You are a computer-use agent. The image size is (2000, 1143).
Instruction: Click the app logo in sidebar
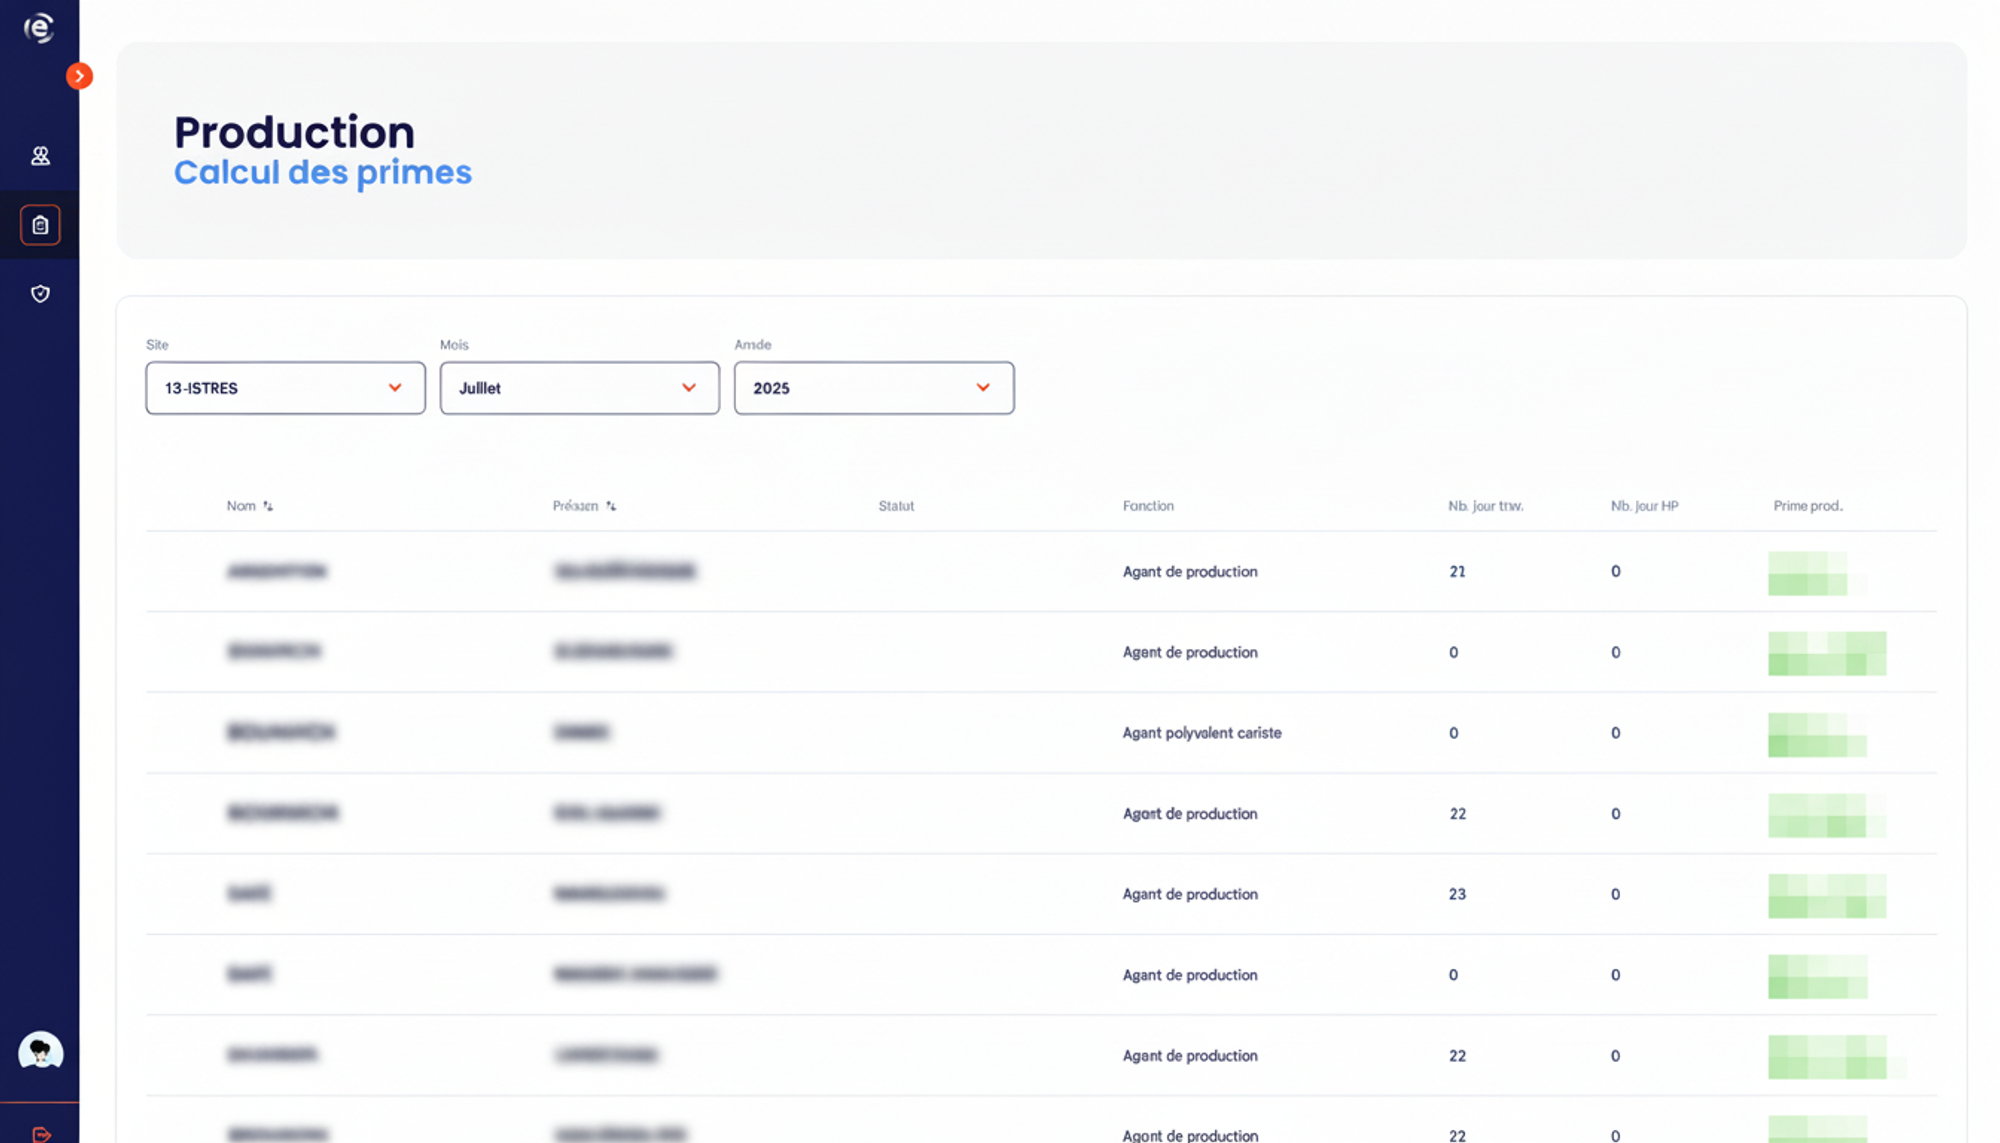(x=38, y=28)
